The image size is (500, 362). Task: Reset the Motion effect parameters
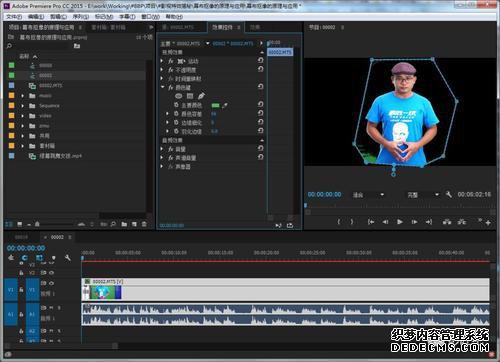click(260, 61)
